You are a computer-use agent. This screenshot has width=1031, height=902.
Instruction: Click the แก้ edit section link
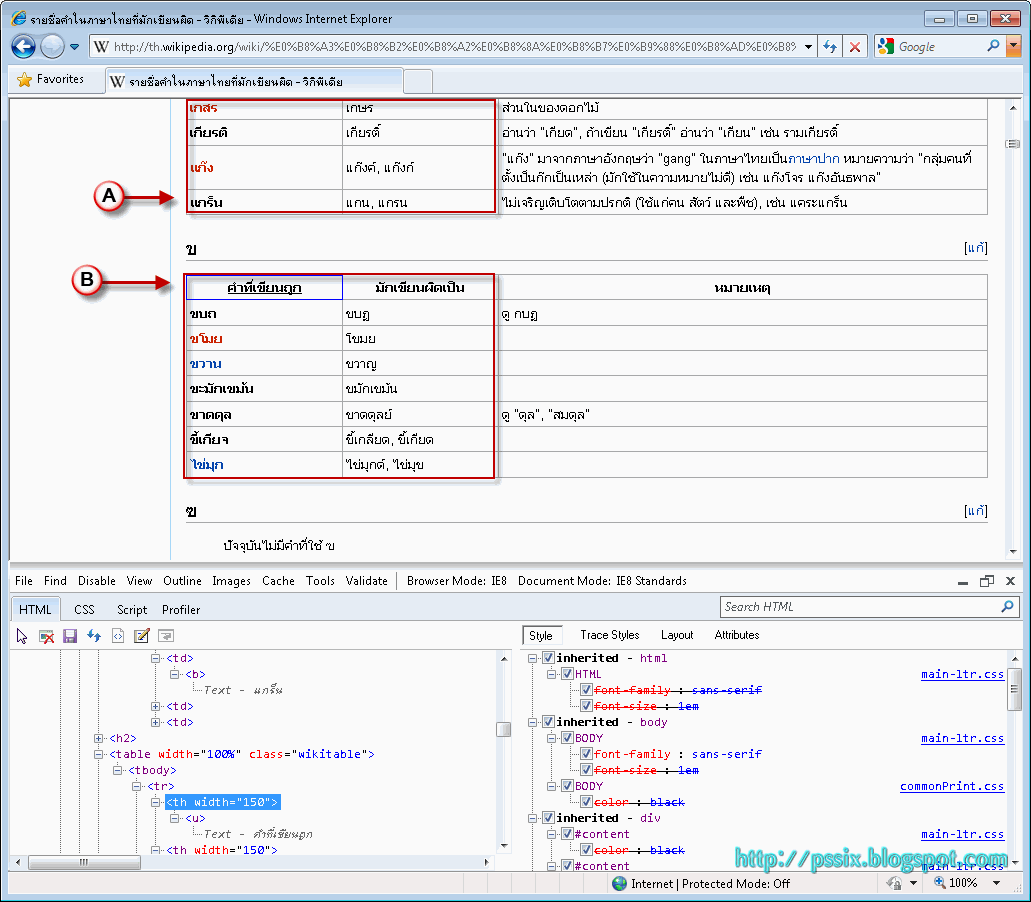click(x=975, y=249)
